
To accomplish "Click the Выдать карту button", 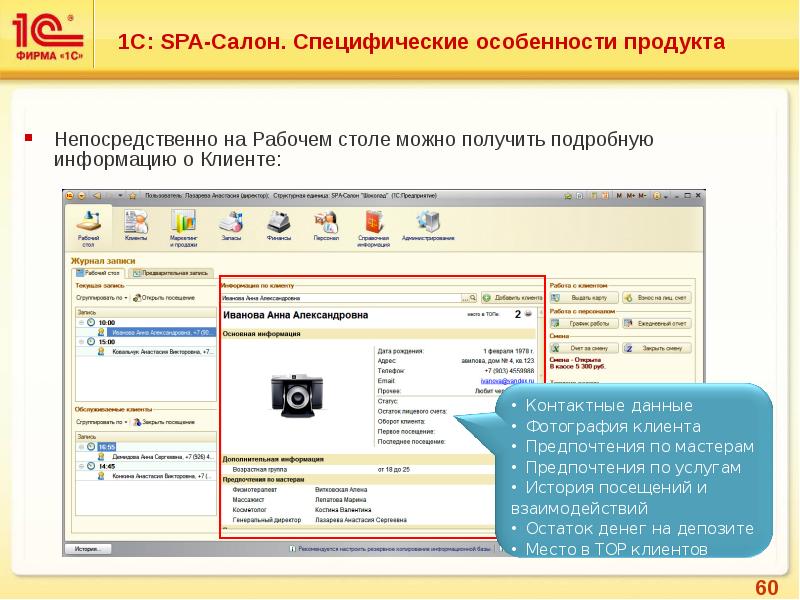I will pos(584,298).
